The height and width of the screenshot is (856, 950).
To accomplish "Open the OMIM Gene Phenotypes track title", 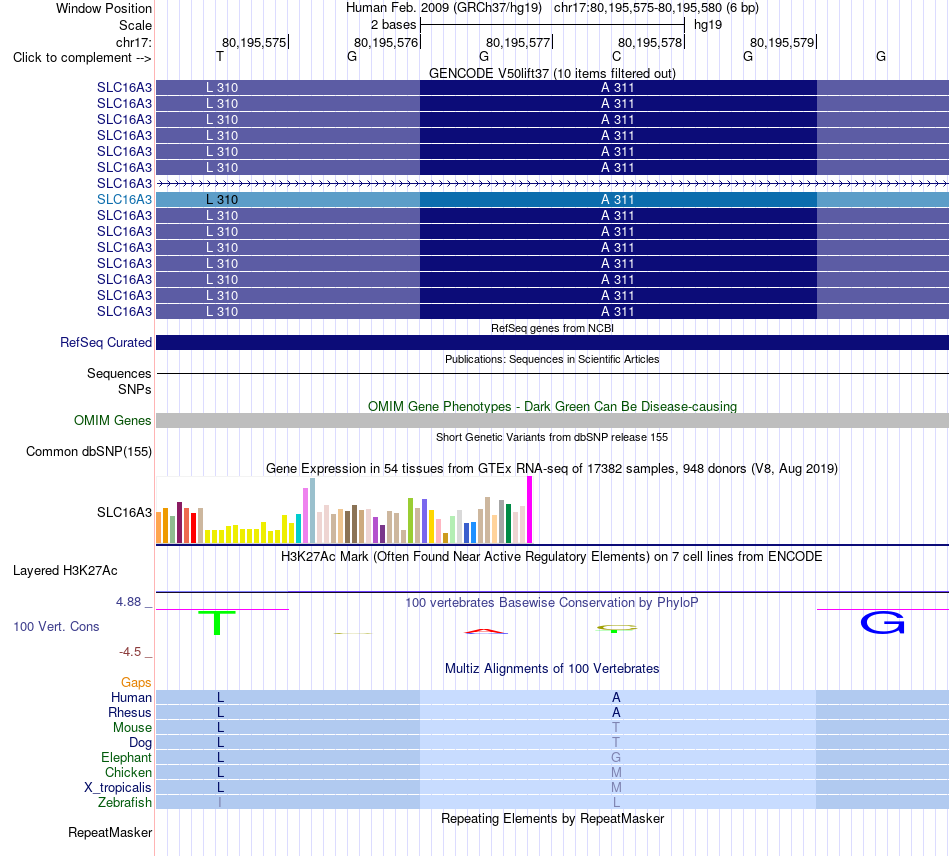I will (x=552, y=406).
